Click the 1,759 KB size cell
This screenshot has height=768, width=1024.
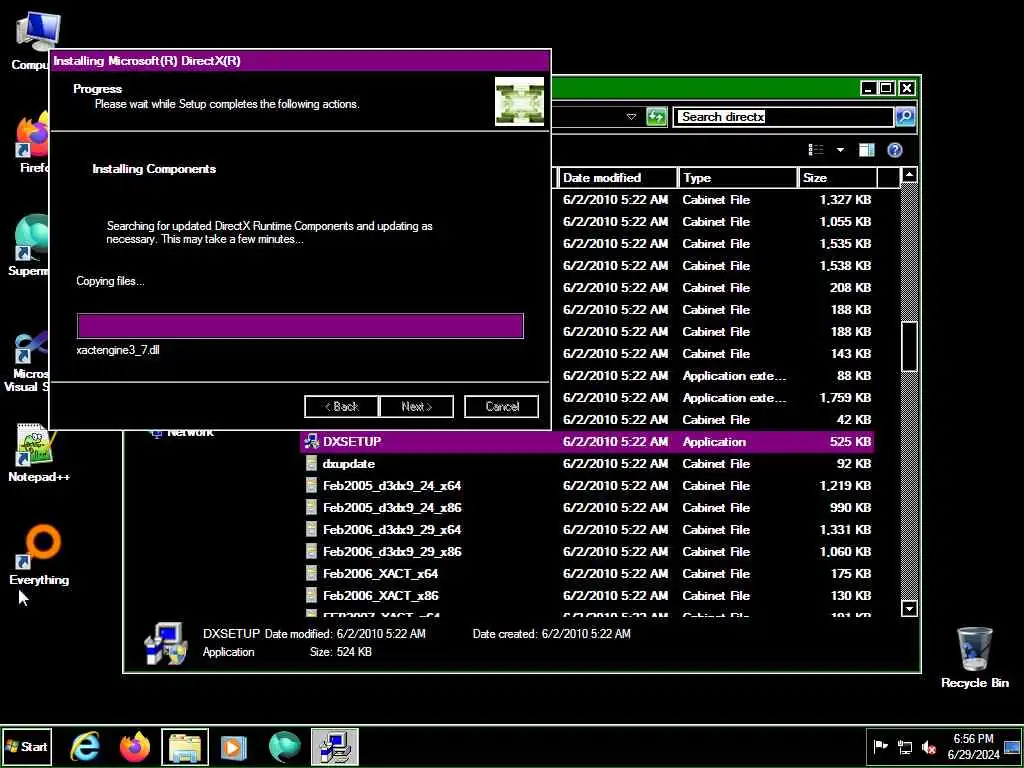(845, 398)
